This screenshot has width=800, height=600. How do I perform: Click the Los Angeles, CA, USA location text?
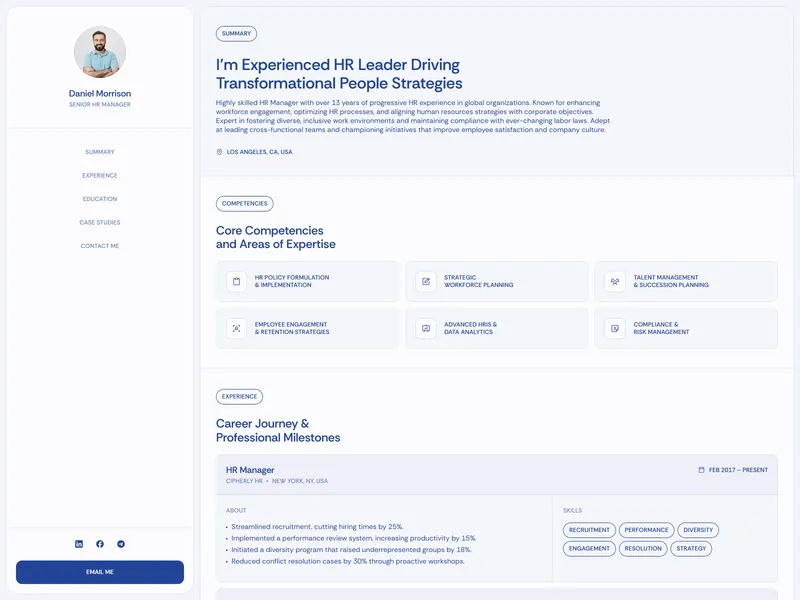pos(259,152)
